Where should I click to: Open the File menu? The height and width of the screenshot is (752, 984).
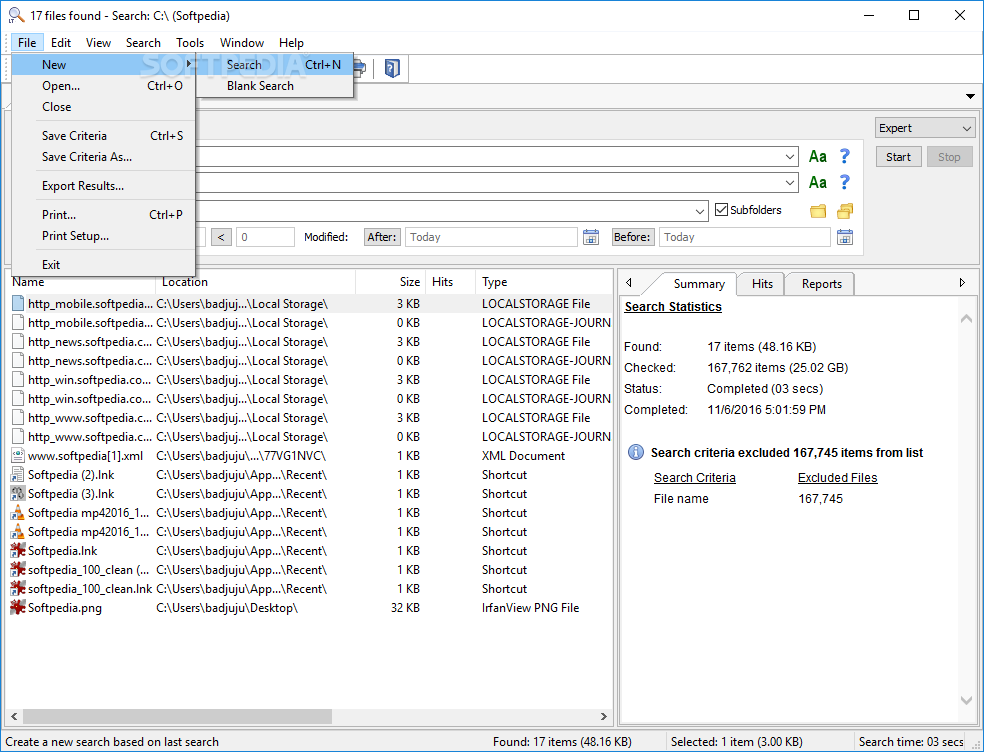[x=27, y=43]
